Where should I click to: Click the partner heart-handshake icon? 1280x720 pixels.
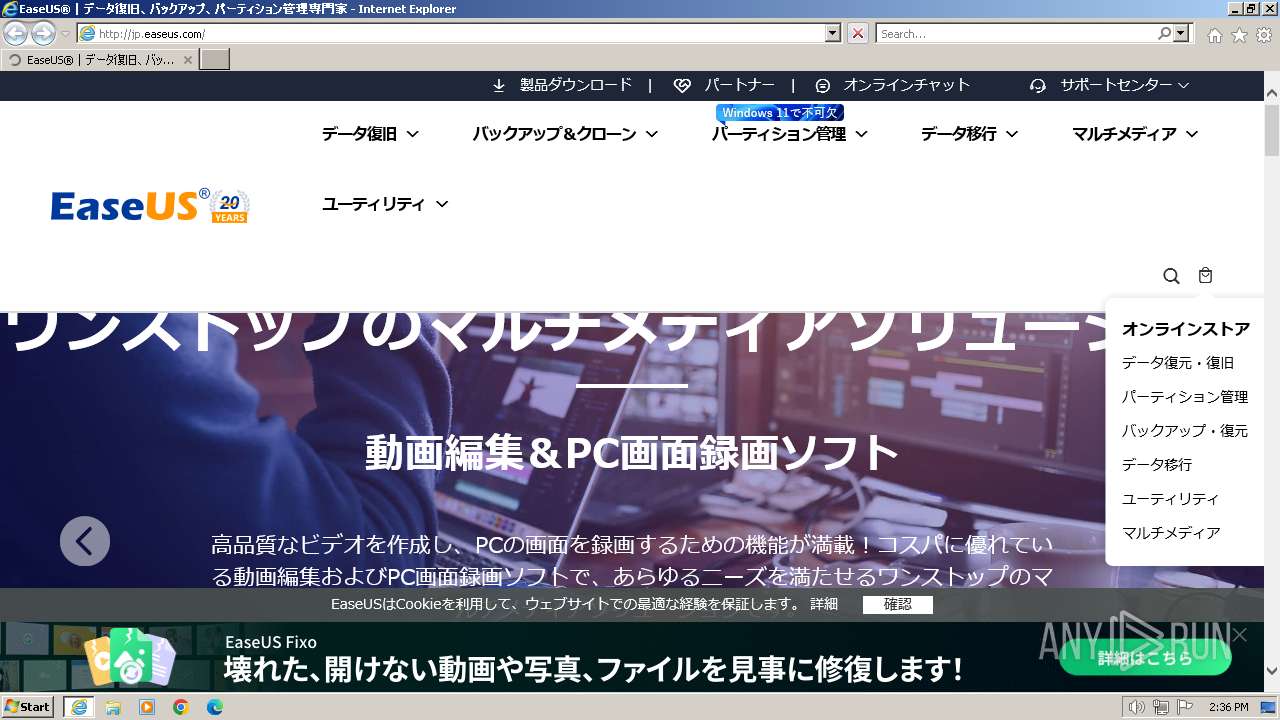pos(682,86)
